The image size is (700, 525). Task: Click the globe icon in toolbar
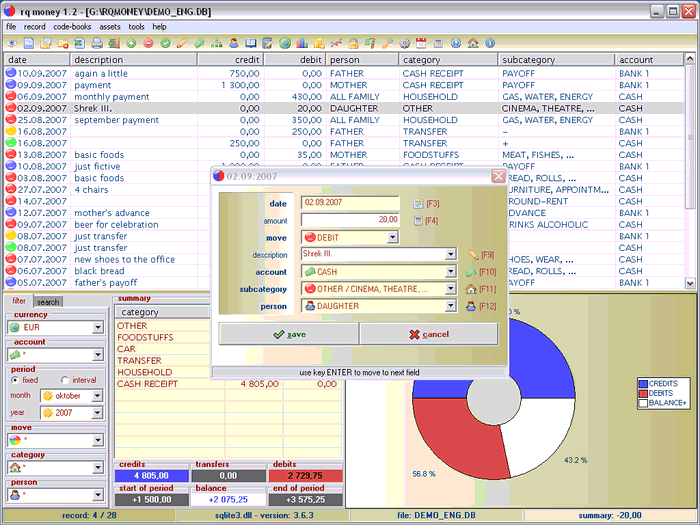[285, 43]
